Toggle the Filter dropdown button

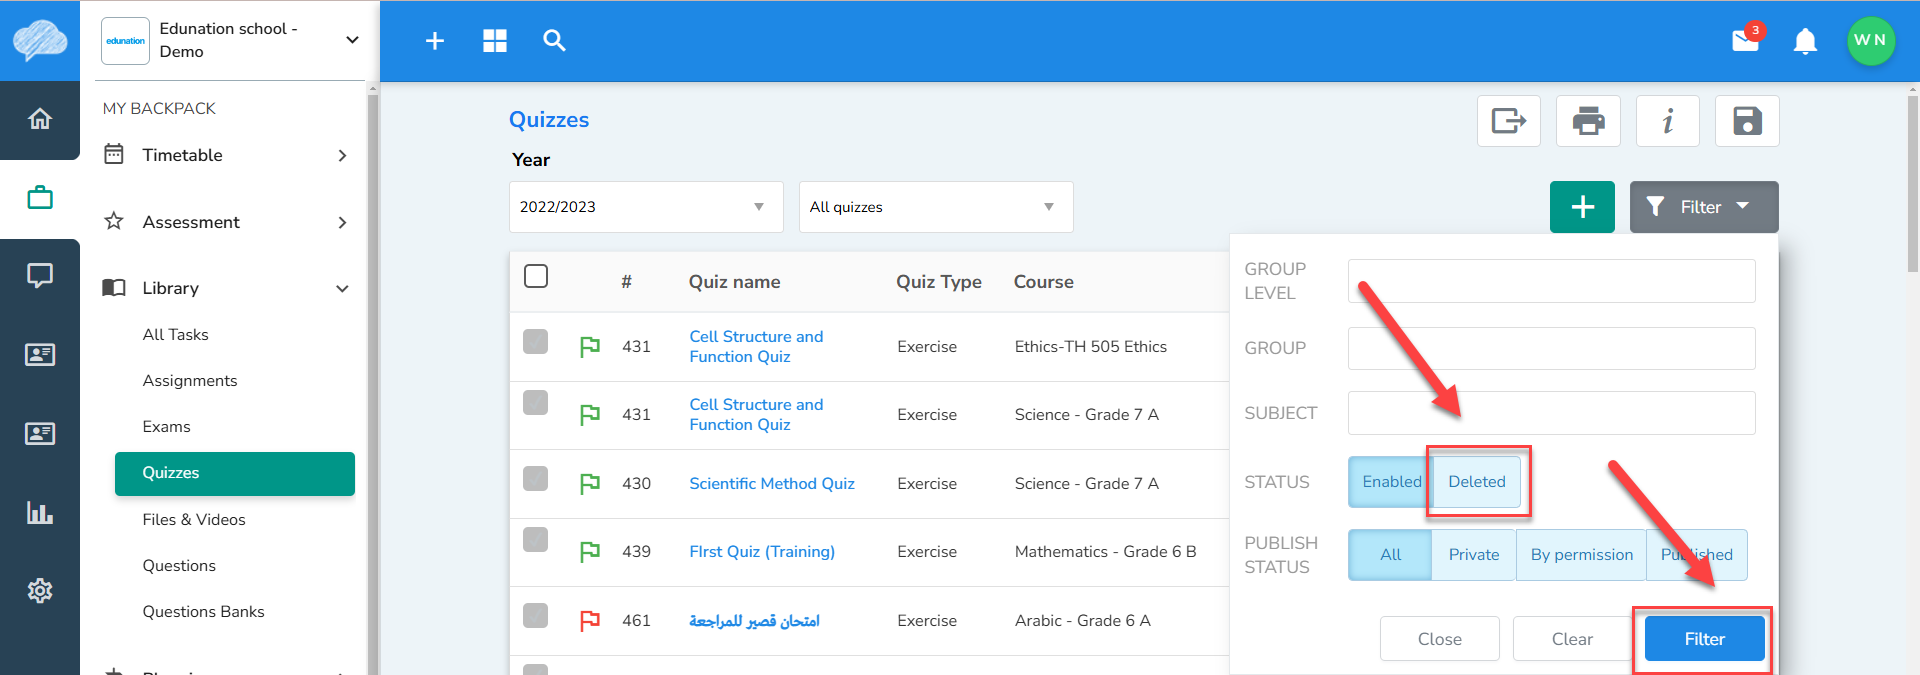click(1704, 207)
